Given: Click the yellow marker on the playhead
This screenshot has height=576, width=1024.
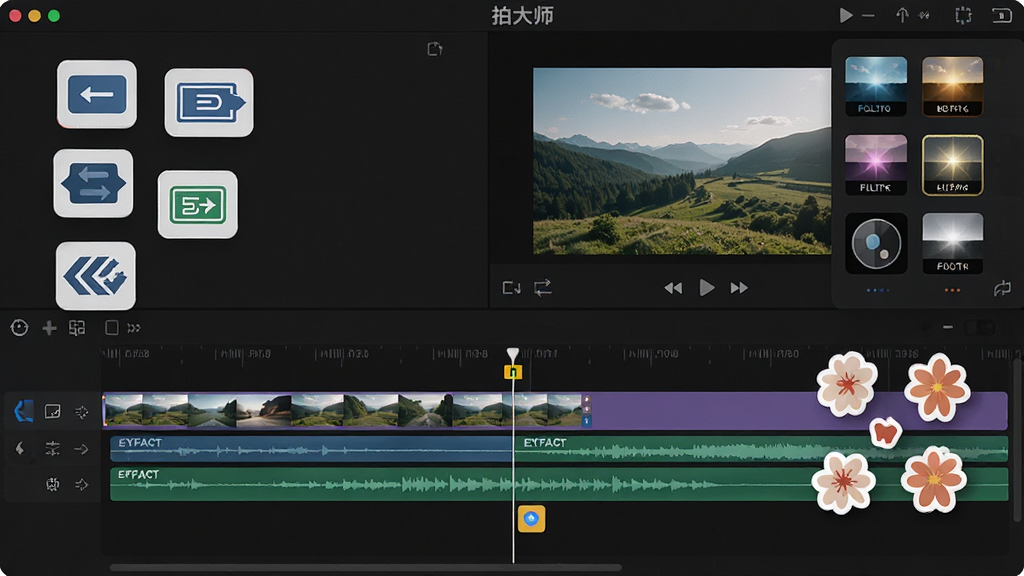Looking at the screenshot, I should (x=513, y=372).
